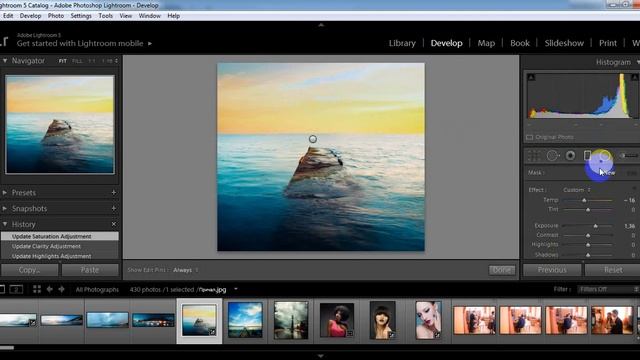Adjust the Highlights slider

coord(588,245)
